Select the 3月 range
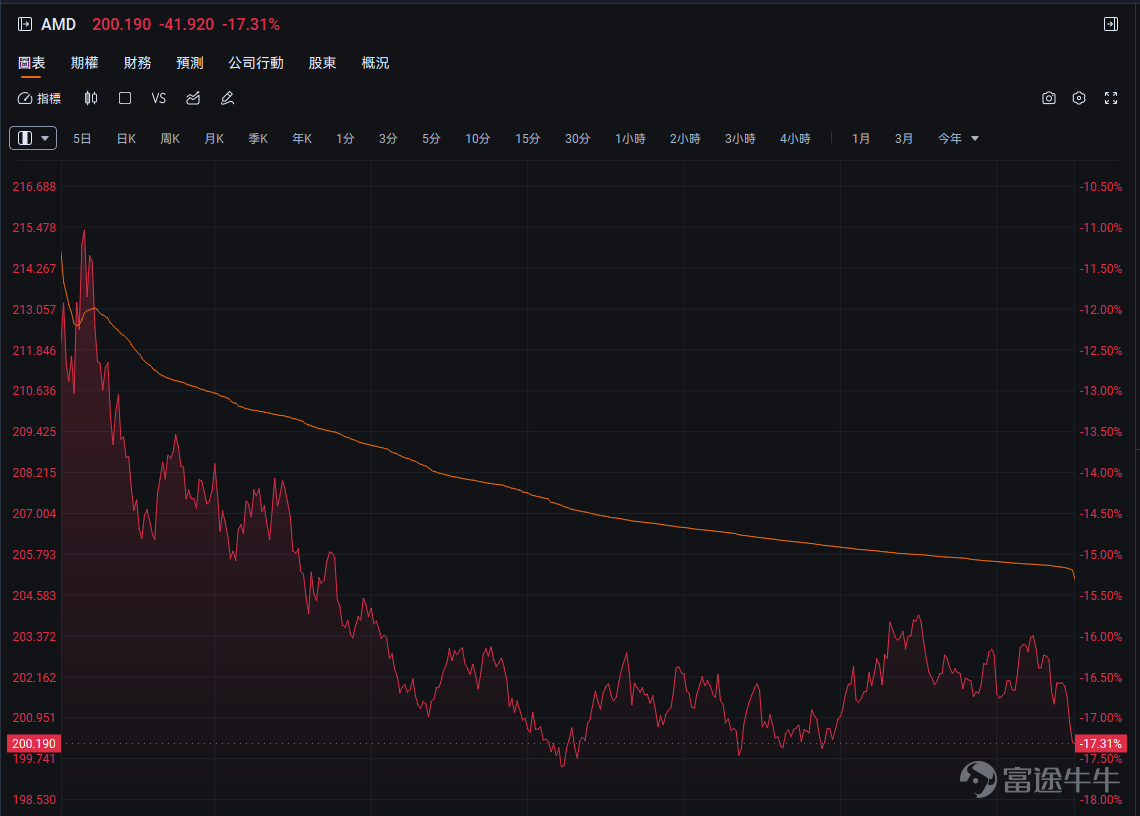The height and width of the screenshot is (816, 1140). (904, 138)
